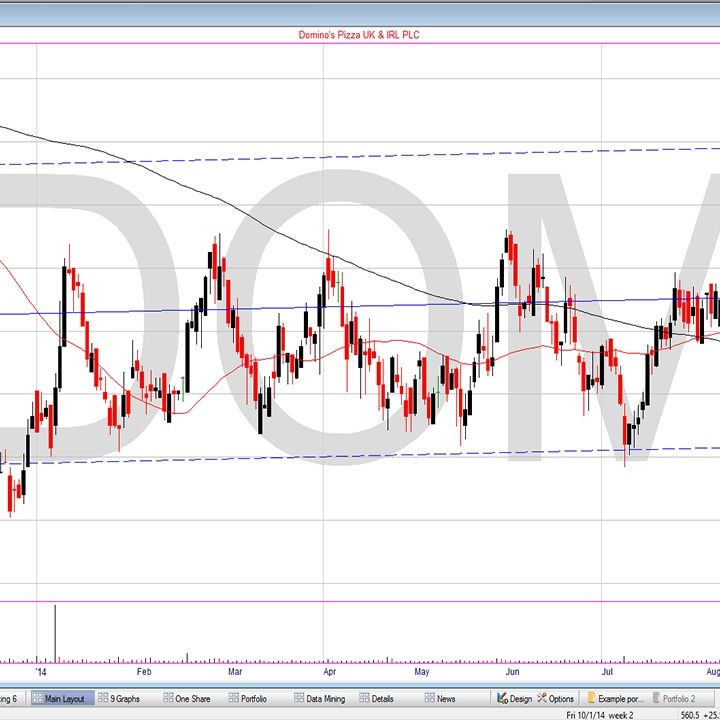Click the 560.5 price in status bar
The height and width of the screenshot is (720, 720).
(690, 714)
